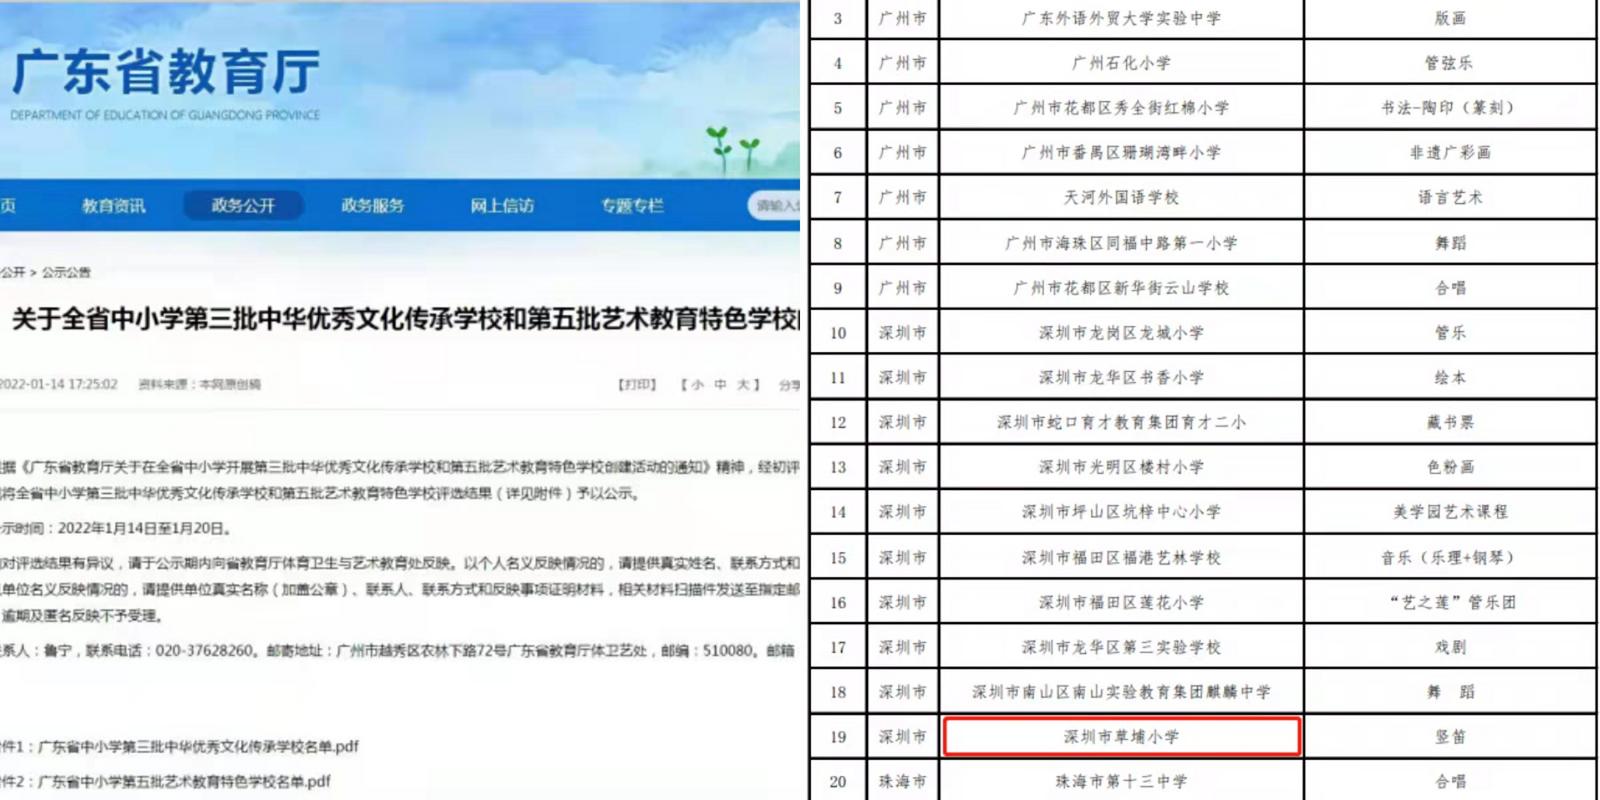
Task: Select cell 深圳市蛇口育才教育集团育才二小
Action: 1121,423
